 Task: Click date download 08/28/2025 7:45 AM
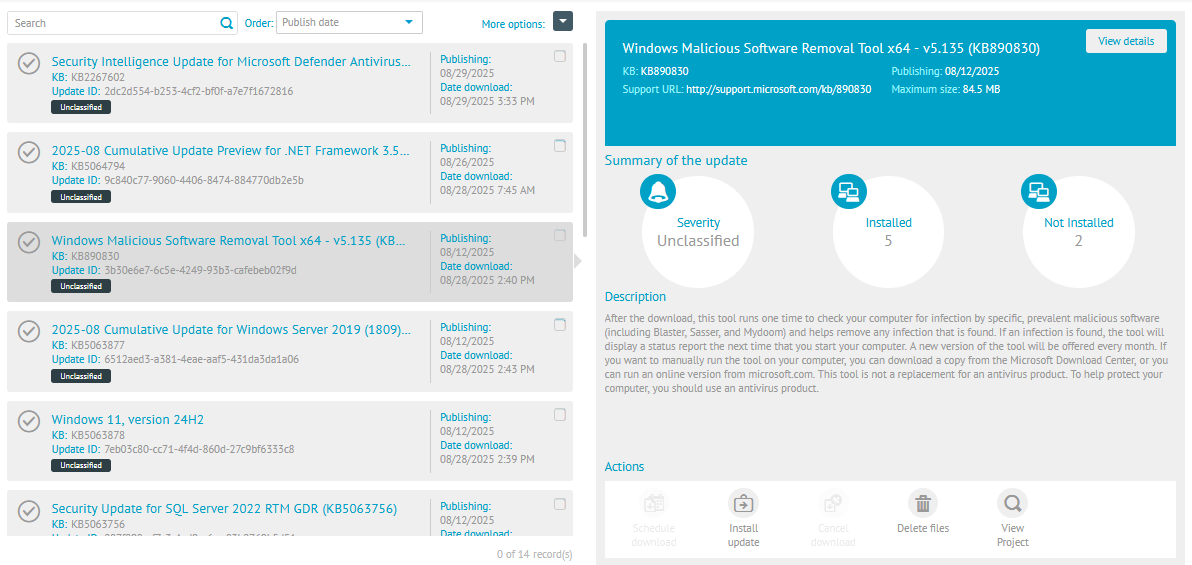pos(487,190)
